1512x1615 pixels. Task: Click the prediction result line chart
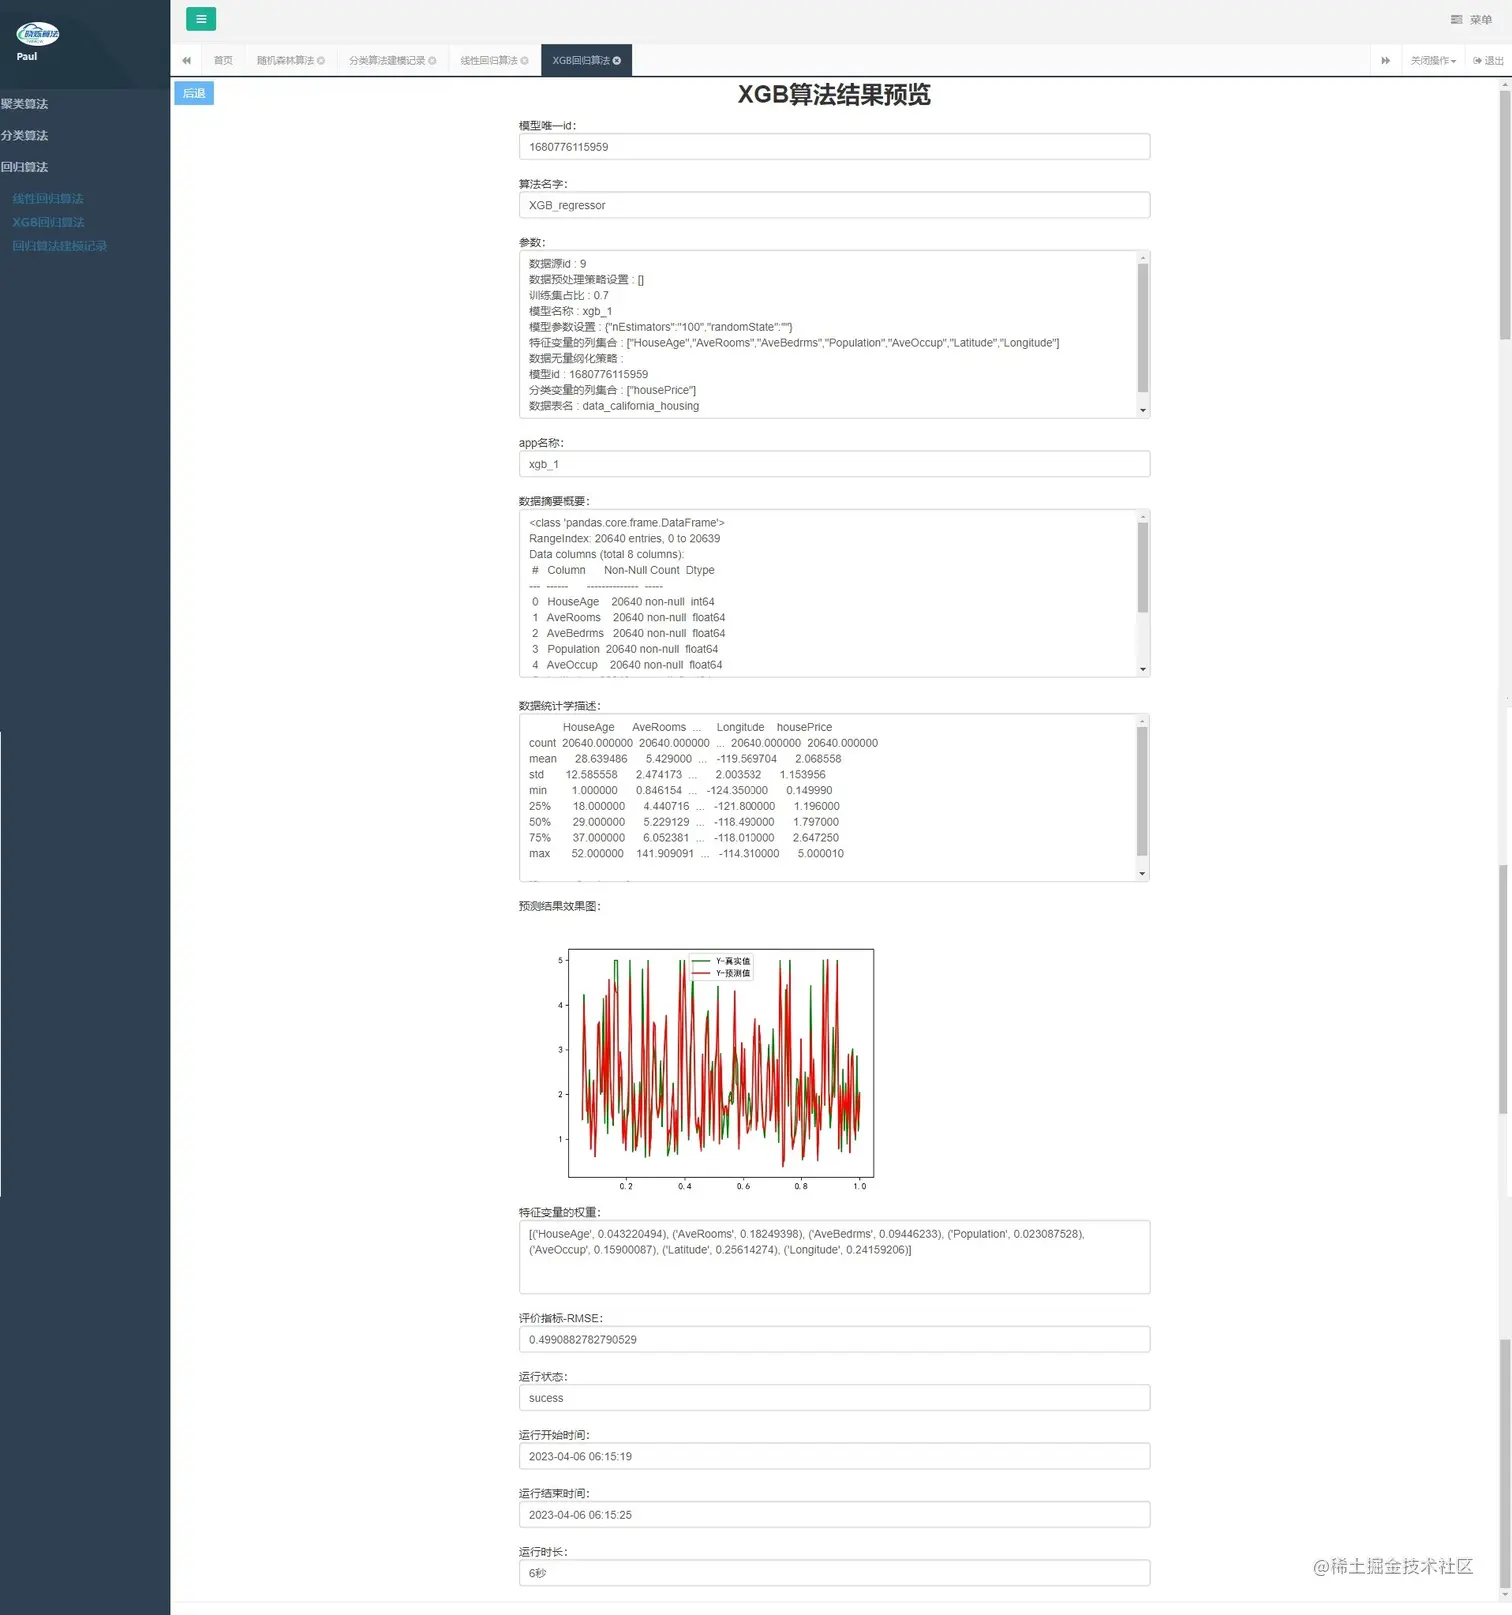(x=721, y=1063)
